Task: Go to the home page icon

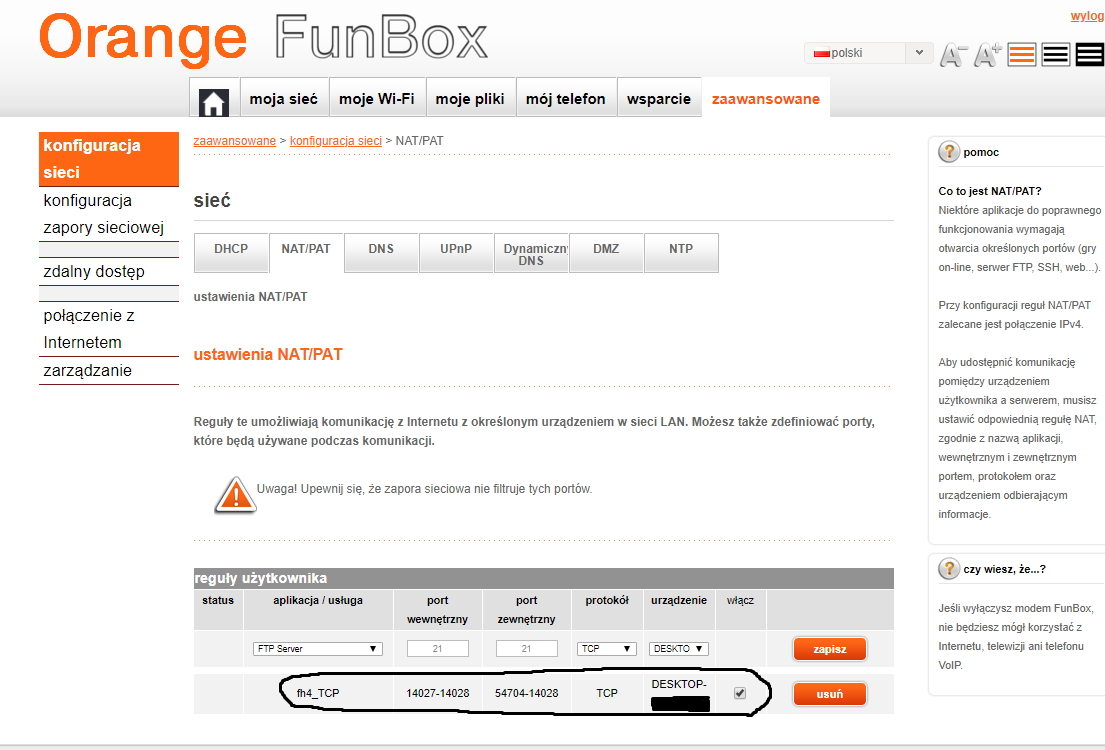Action: (214, 102)
